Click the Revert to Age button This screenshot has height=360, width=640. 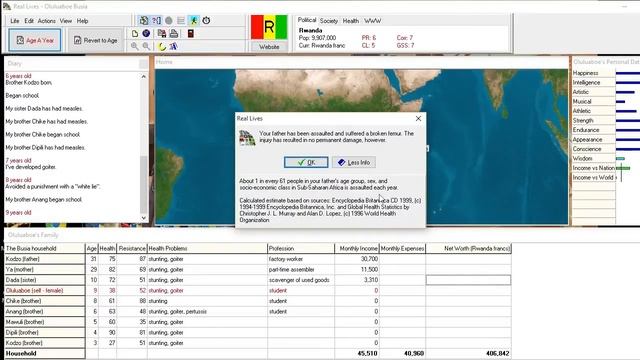click(x=95, y=40)
